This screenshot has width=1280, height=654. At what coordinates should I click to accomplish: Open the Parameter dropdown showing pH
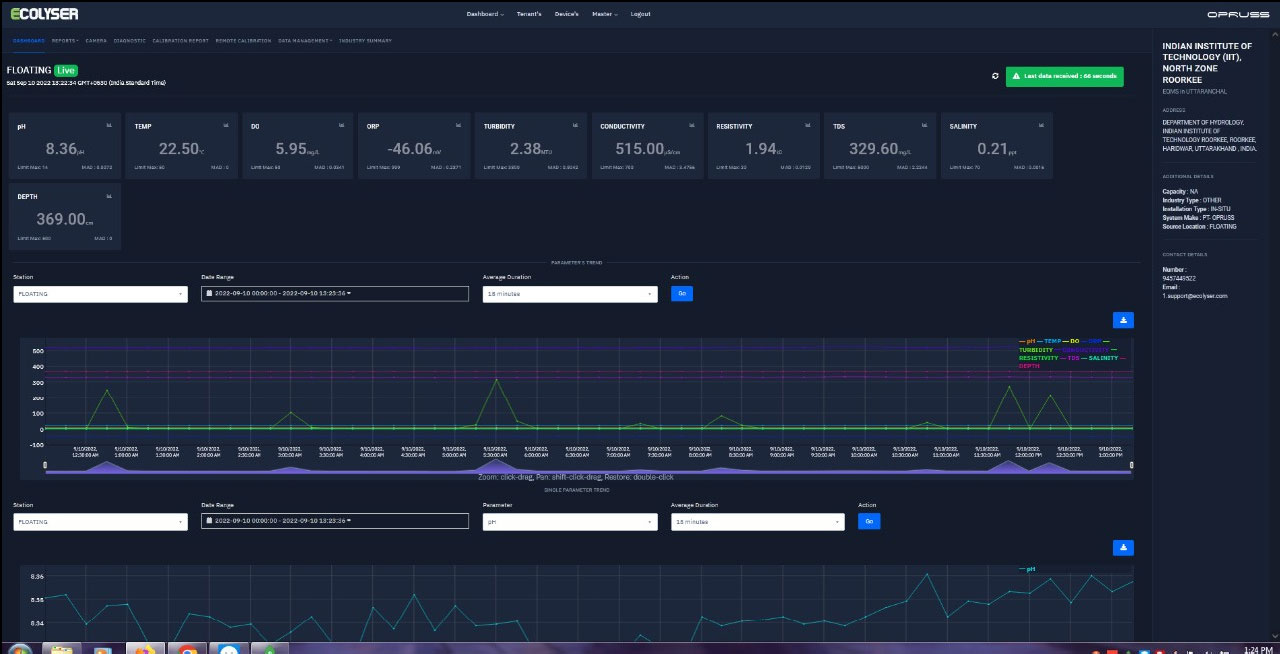tap(569, 522)
